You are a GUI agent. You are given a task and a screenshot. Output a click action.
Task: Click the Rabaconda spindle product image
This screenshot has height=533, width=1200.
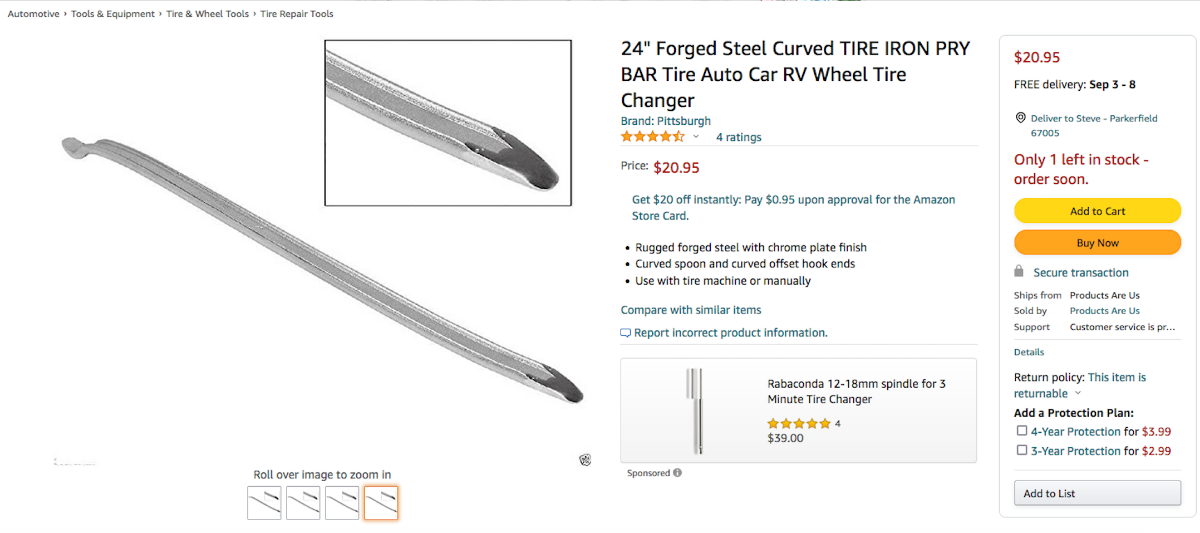693,410
